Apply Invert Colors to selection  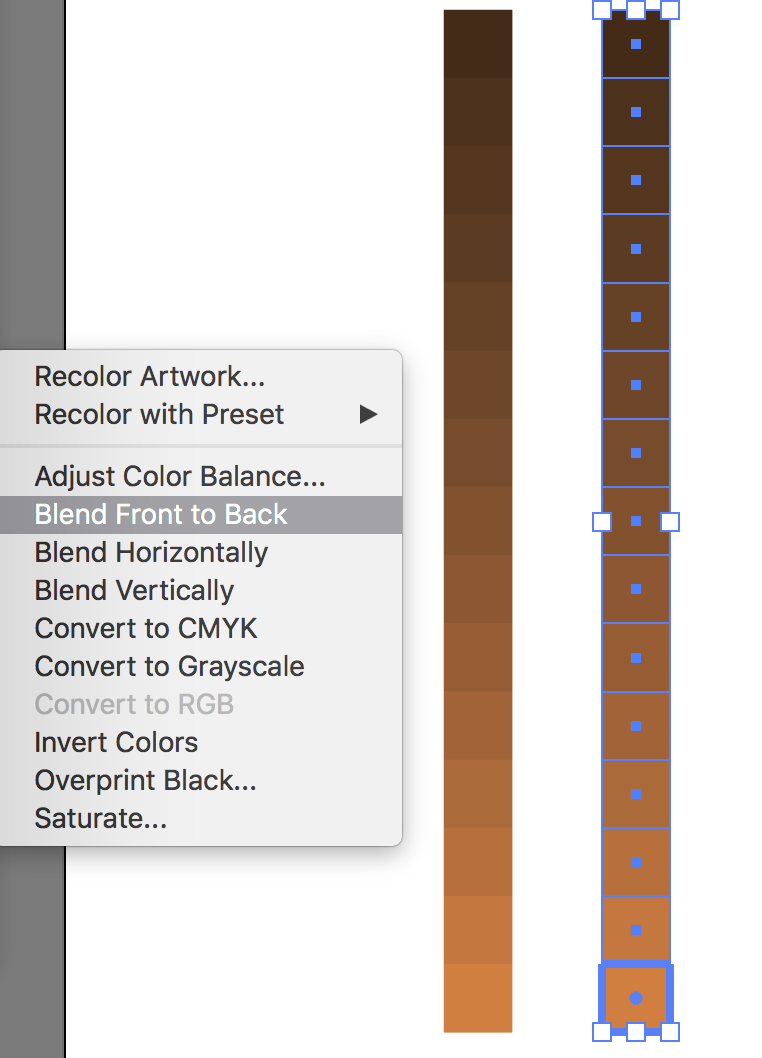(115, 742)
